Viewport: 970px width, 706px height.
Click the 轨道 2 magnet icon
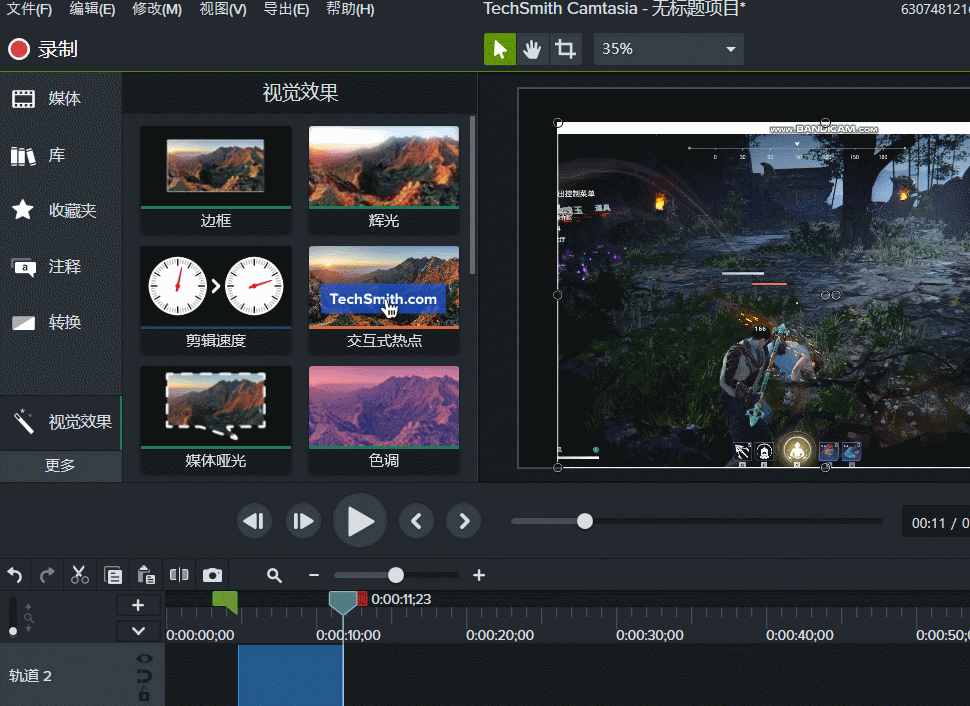click(144, 676)
